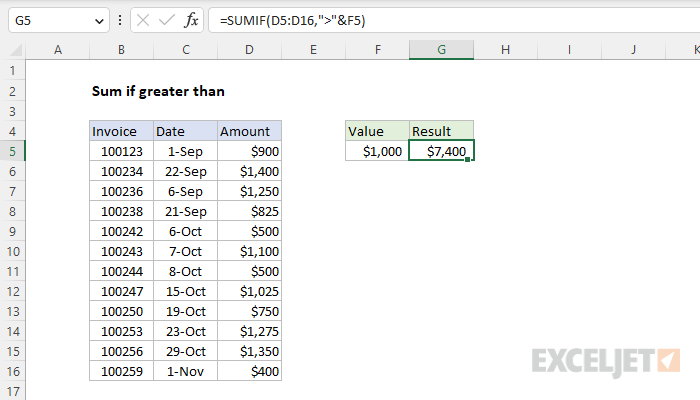Expand the Name Box dropdown arrow
The width and height of the screenshot is (700, 400).
click(x=99, y=21)
